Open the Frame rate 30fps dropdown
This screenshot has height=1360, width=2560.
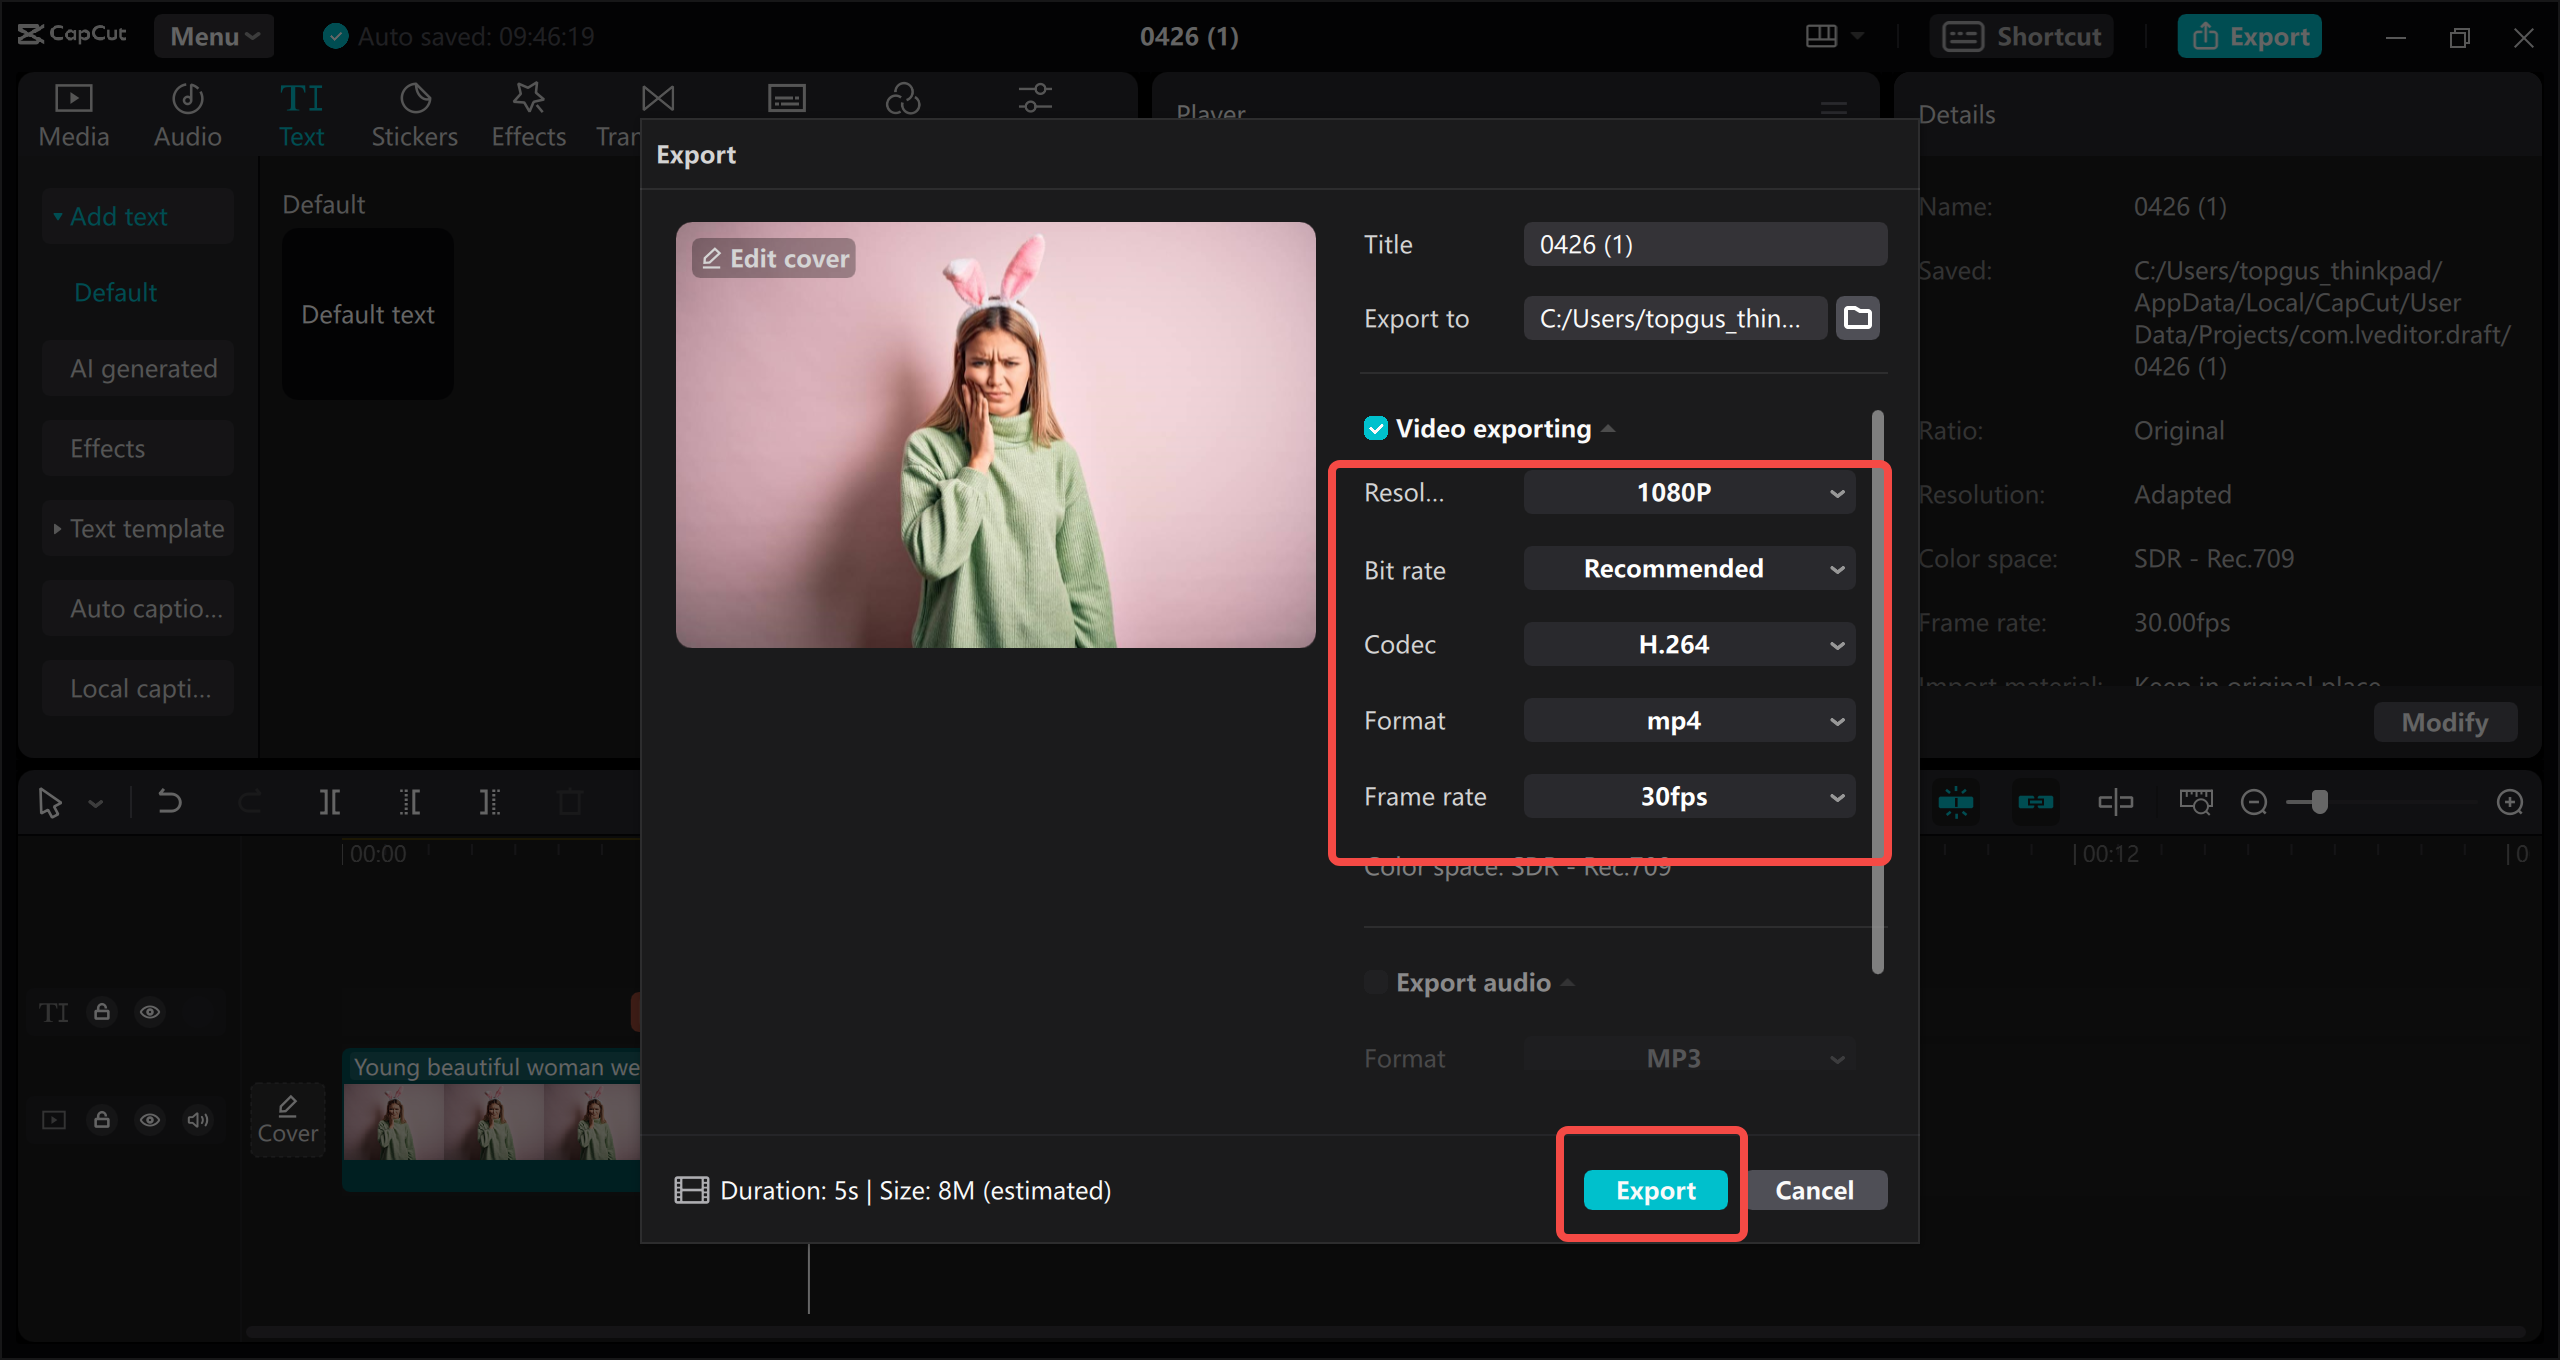click(x=1689, y=796)
